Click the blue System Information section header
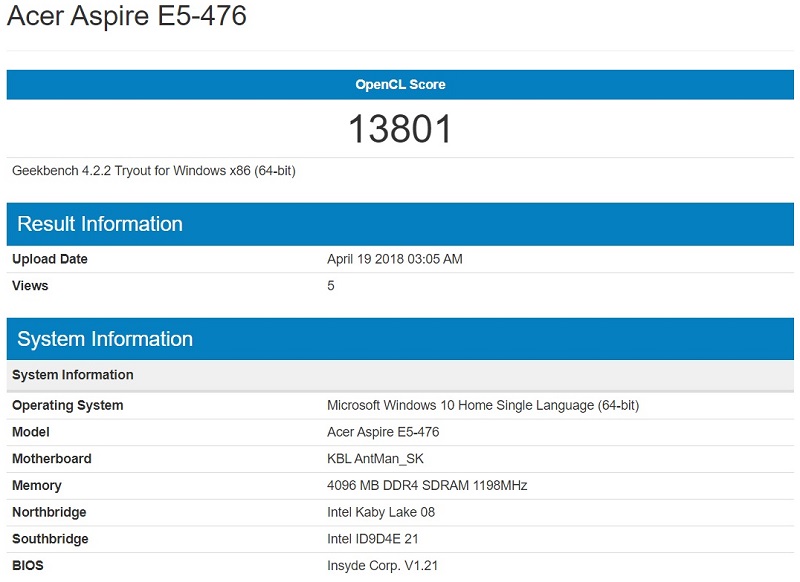Viewport: 800px width, 582px height. 105,339
